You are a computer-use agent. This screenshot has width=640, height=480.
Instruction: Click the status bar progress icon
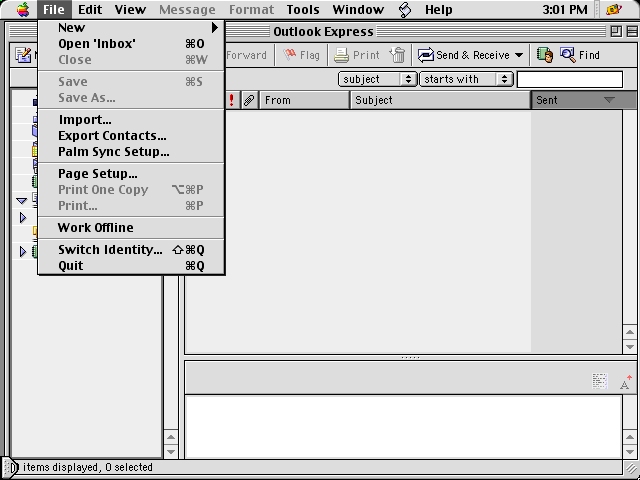tap(11, 467)
